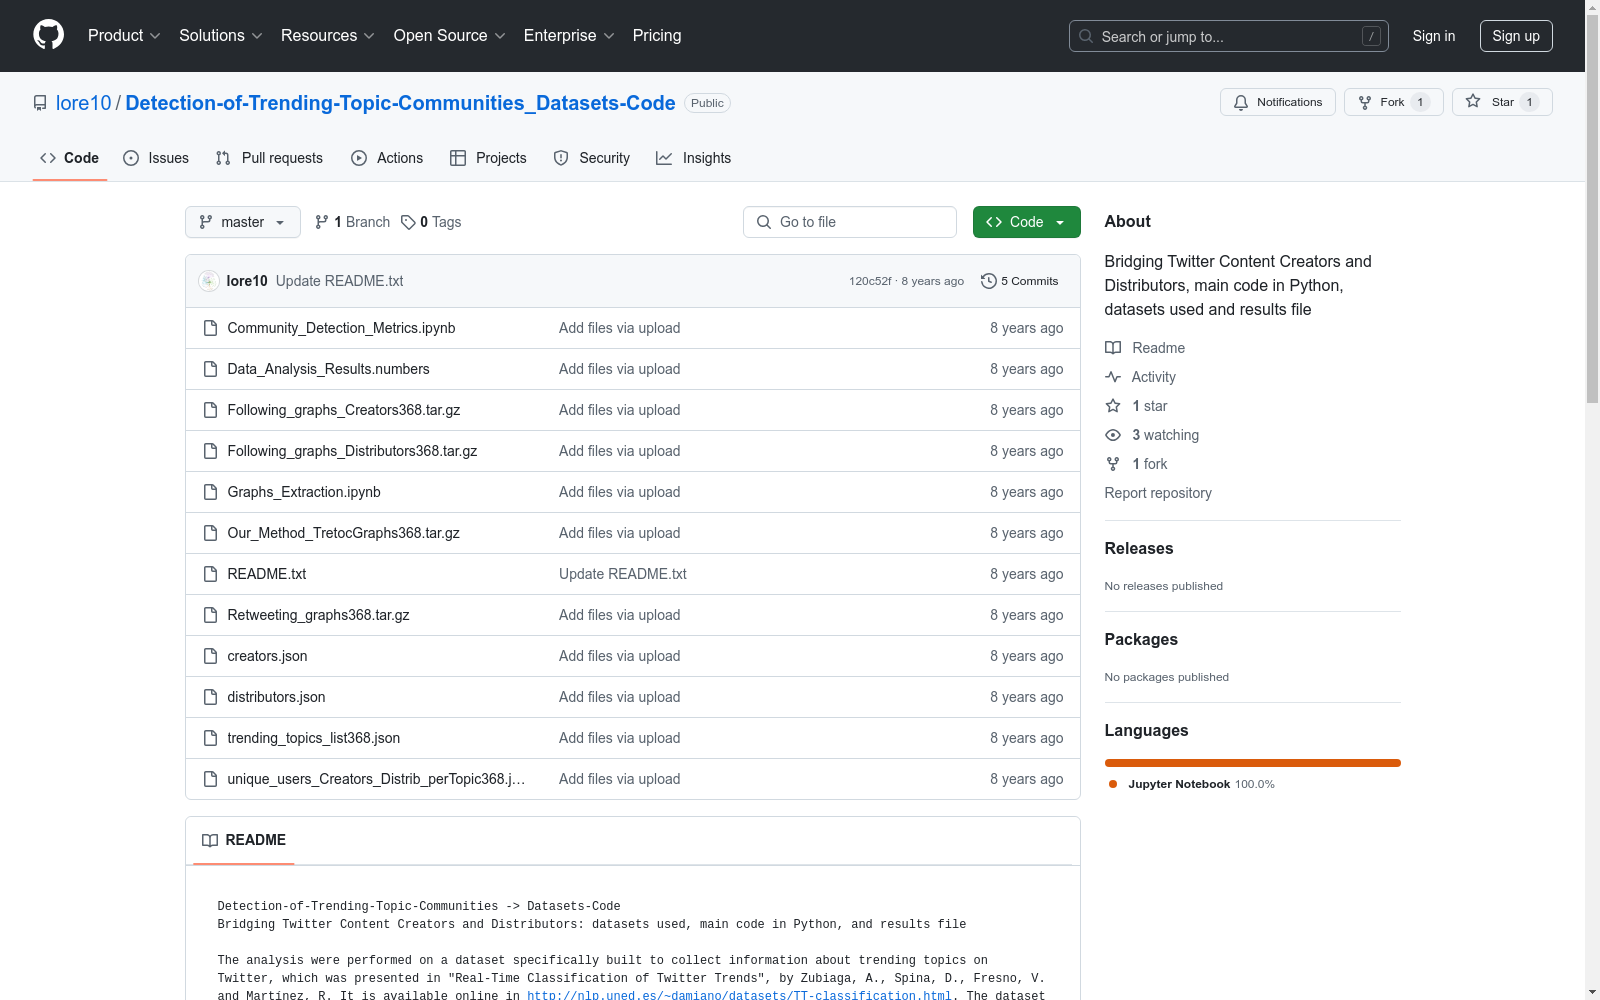Viewport: 1600px width, 1000px height.
Task: Click the file icon for Data_Analysis_Results.numbers
Action: pyautogui.click(x=210, y=369)
